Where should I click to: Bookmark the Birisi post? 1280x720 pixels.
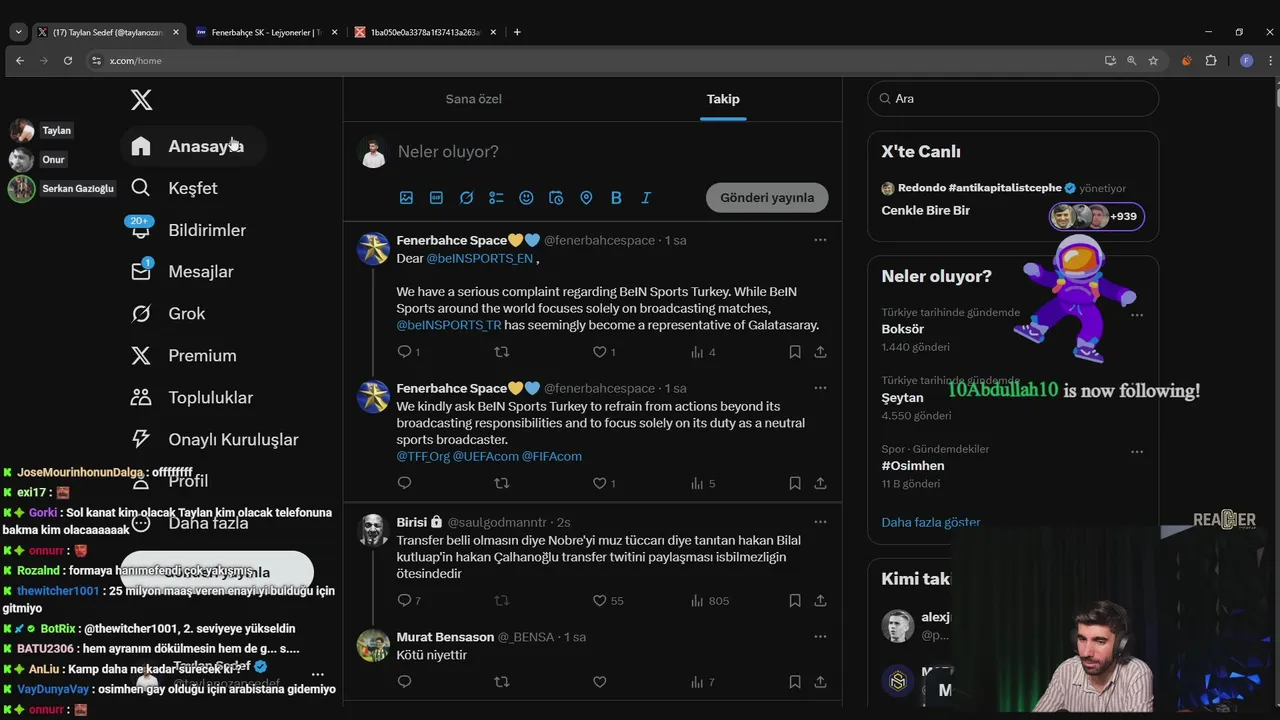(x=795, y=601)
